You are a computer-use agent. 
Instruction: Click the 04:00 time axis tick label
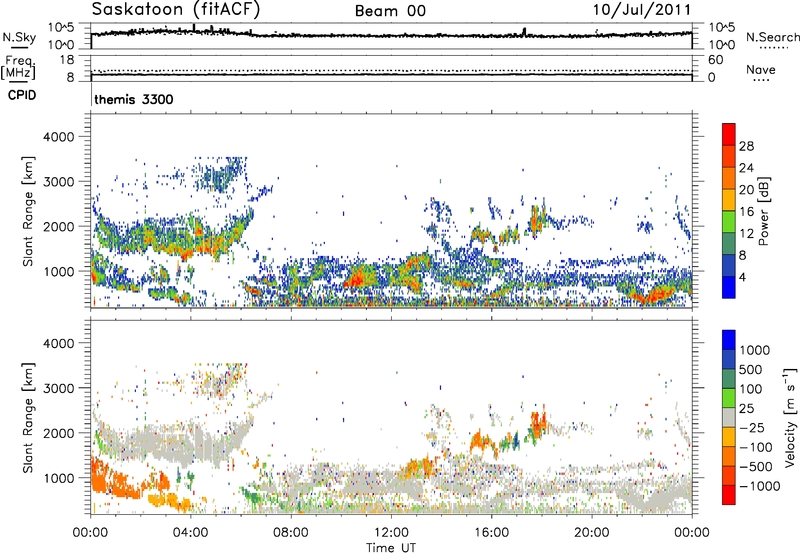click(190, 532)
